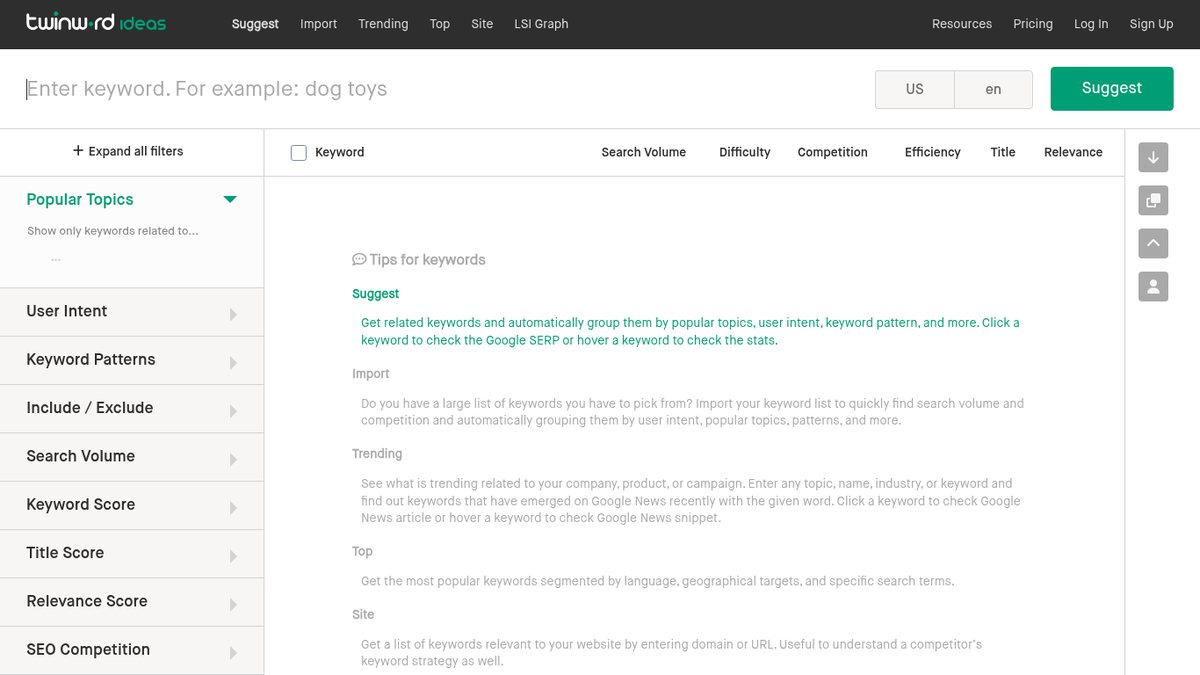Sort by Efficiency column header
This screenshot has width=1200, height=675.
click(x=933, y=152)
